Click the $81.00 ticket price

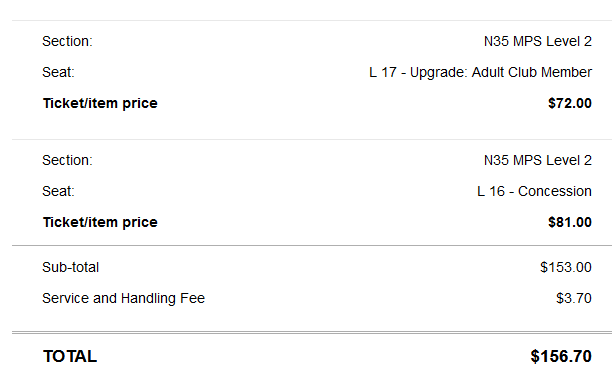(569, 222)
